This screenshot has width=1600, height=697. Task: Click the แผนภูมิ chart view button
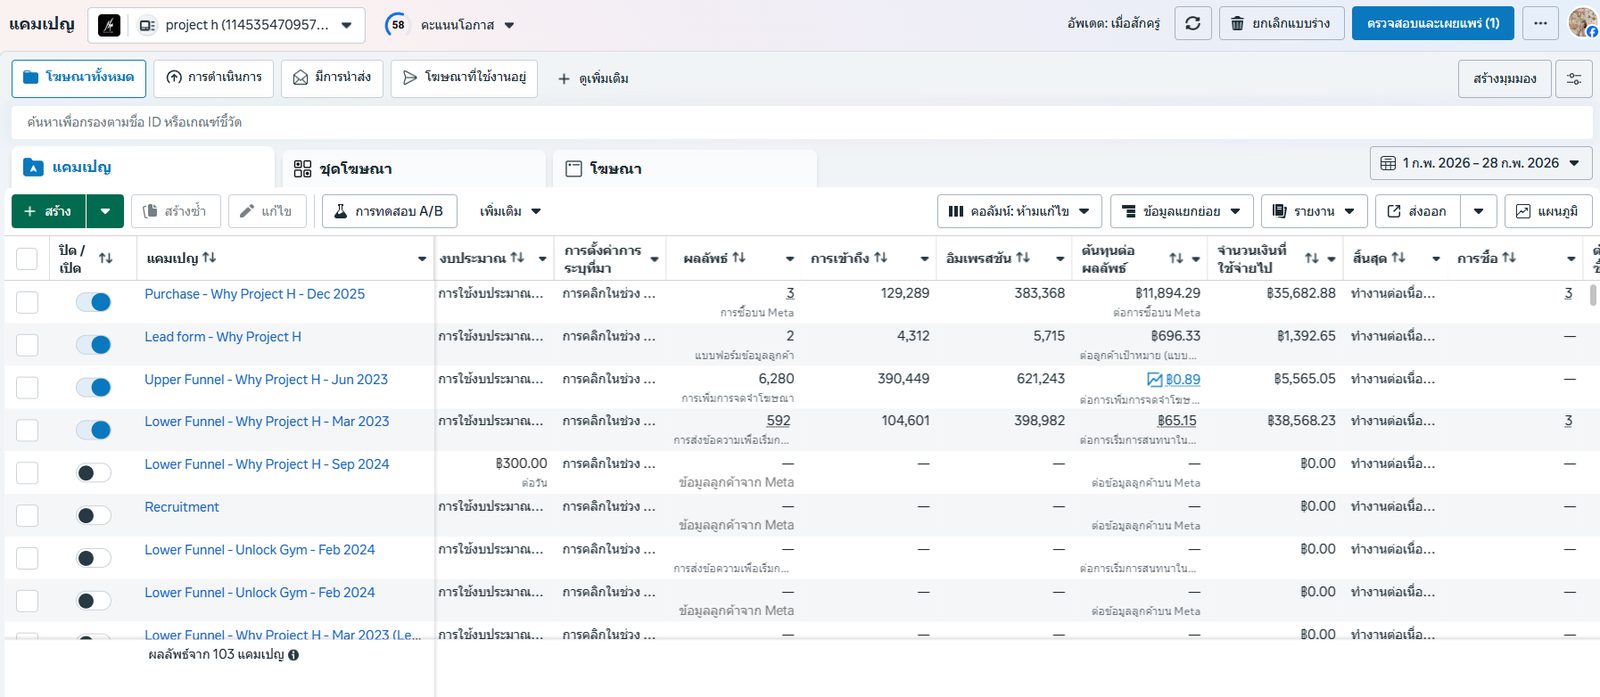(x=1548, y=211)
